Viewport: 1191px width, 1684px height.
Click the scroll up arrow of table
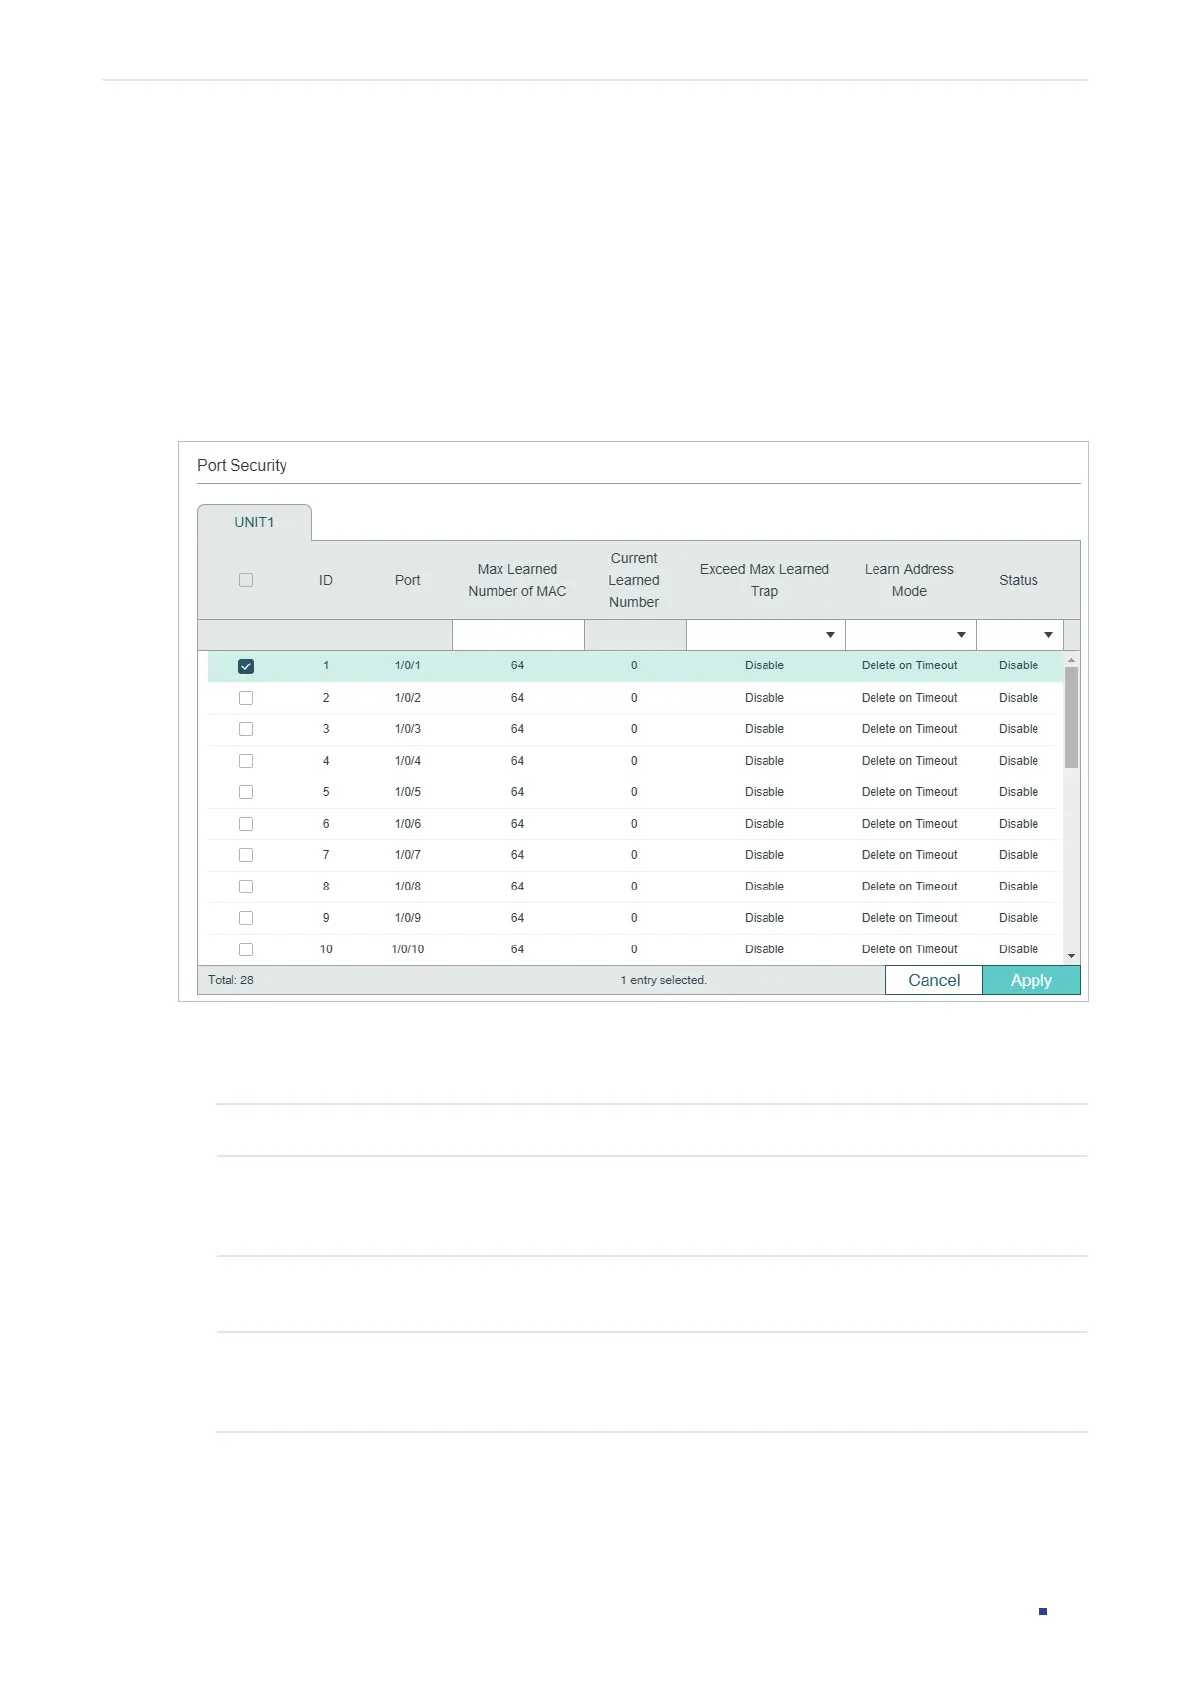pos(1071,660)
